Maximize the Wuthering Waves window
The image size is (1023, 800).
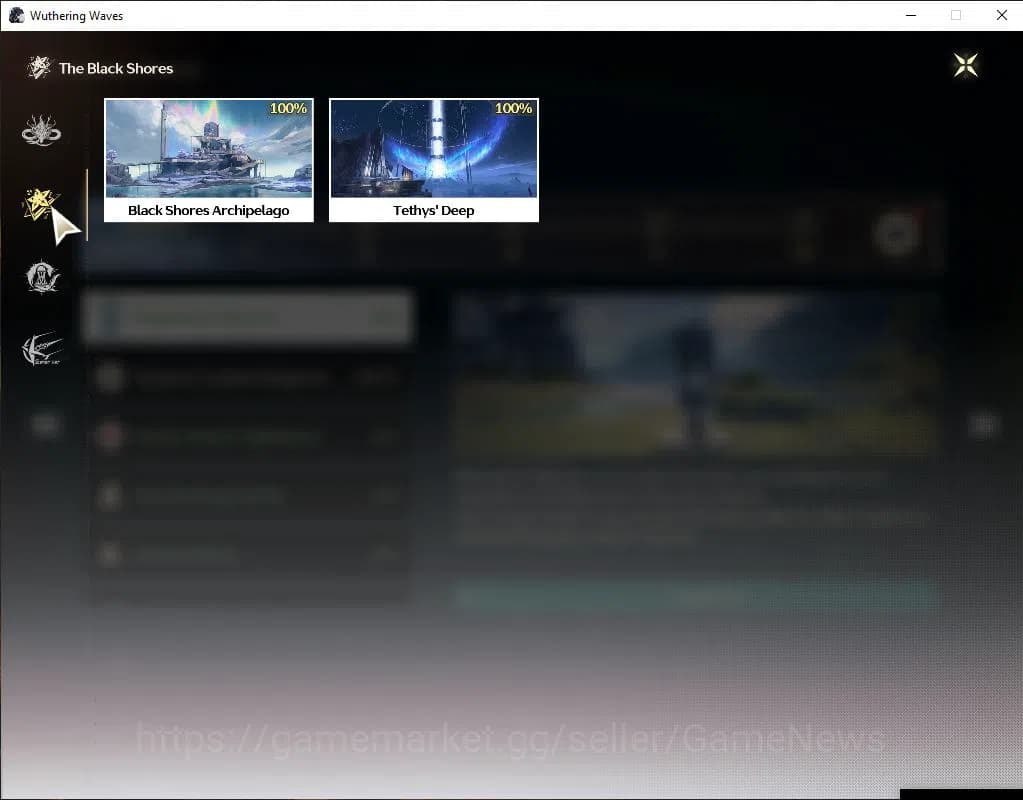(956, 15)
